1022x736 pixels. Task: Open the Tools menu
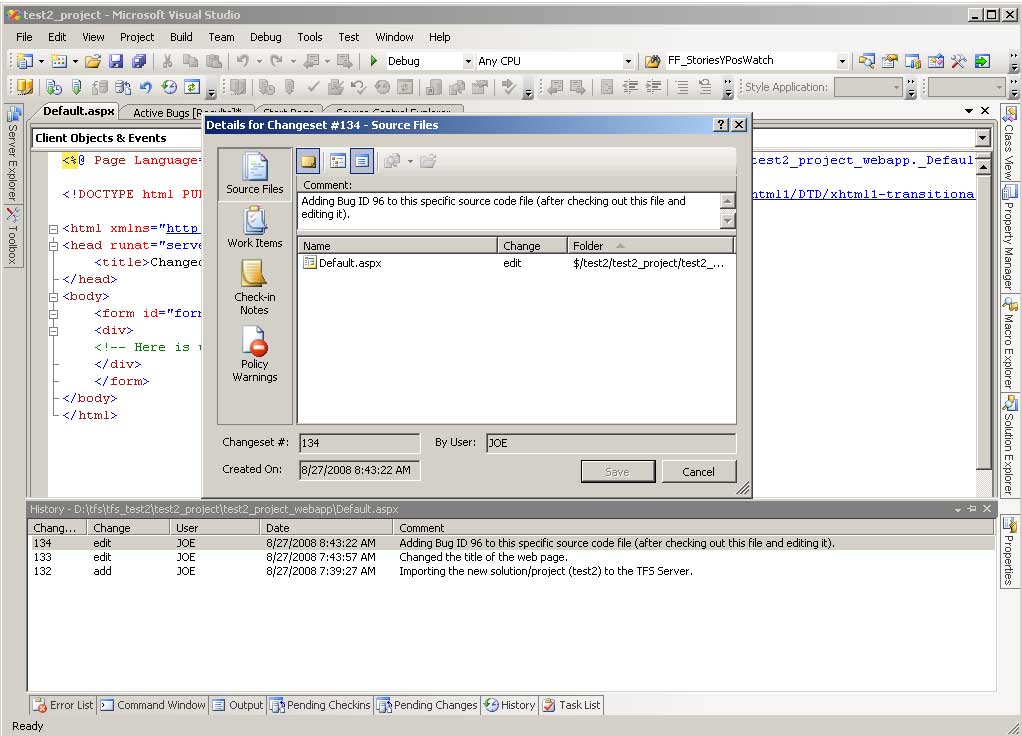pyautogui.click(x=310, y=37)
